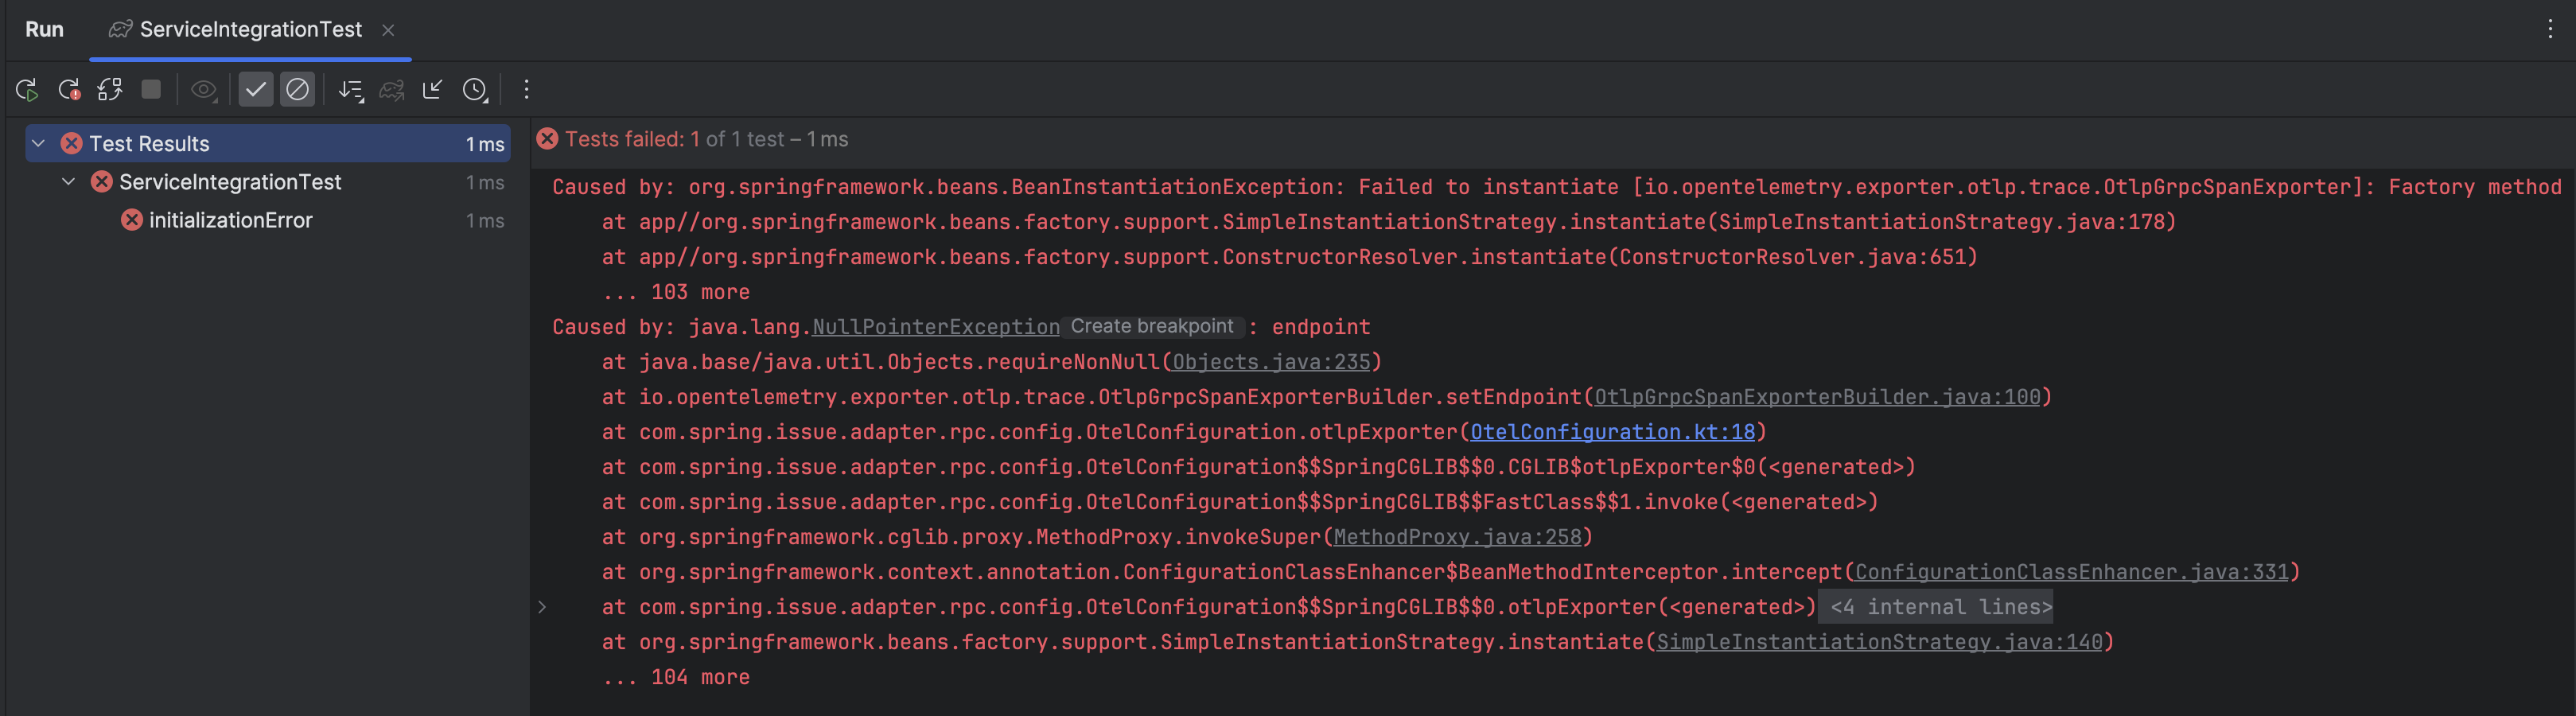
Task: Open OtelConfiguration.kt line 18 link
Action: click(x=1612, y=432)
